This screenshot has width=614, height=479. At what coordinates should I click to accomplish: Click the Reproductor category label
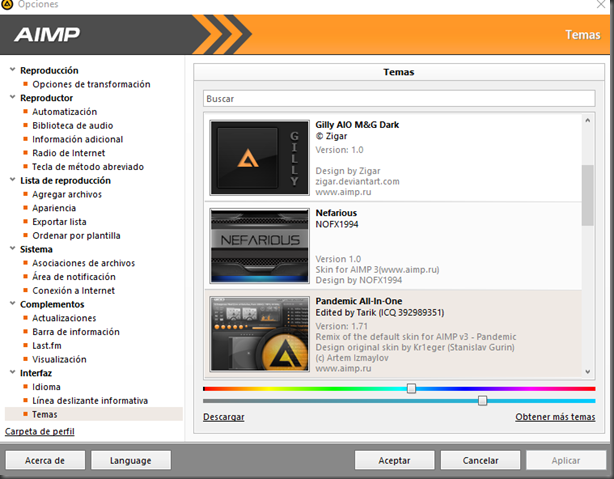(x=47, y=98)
